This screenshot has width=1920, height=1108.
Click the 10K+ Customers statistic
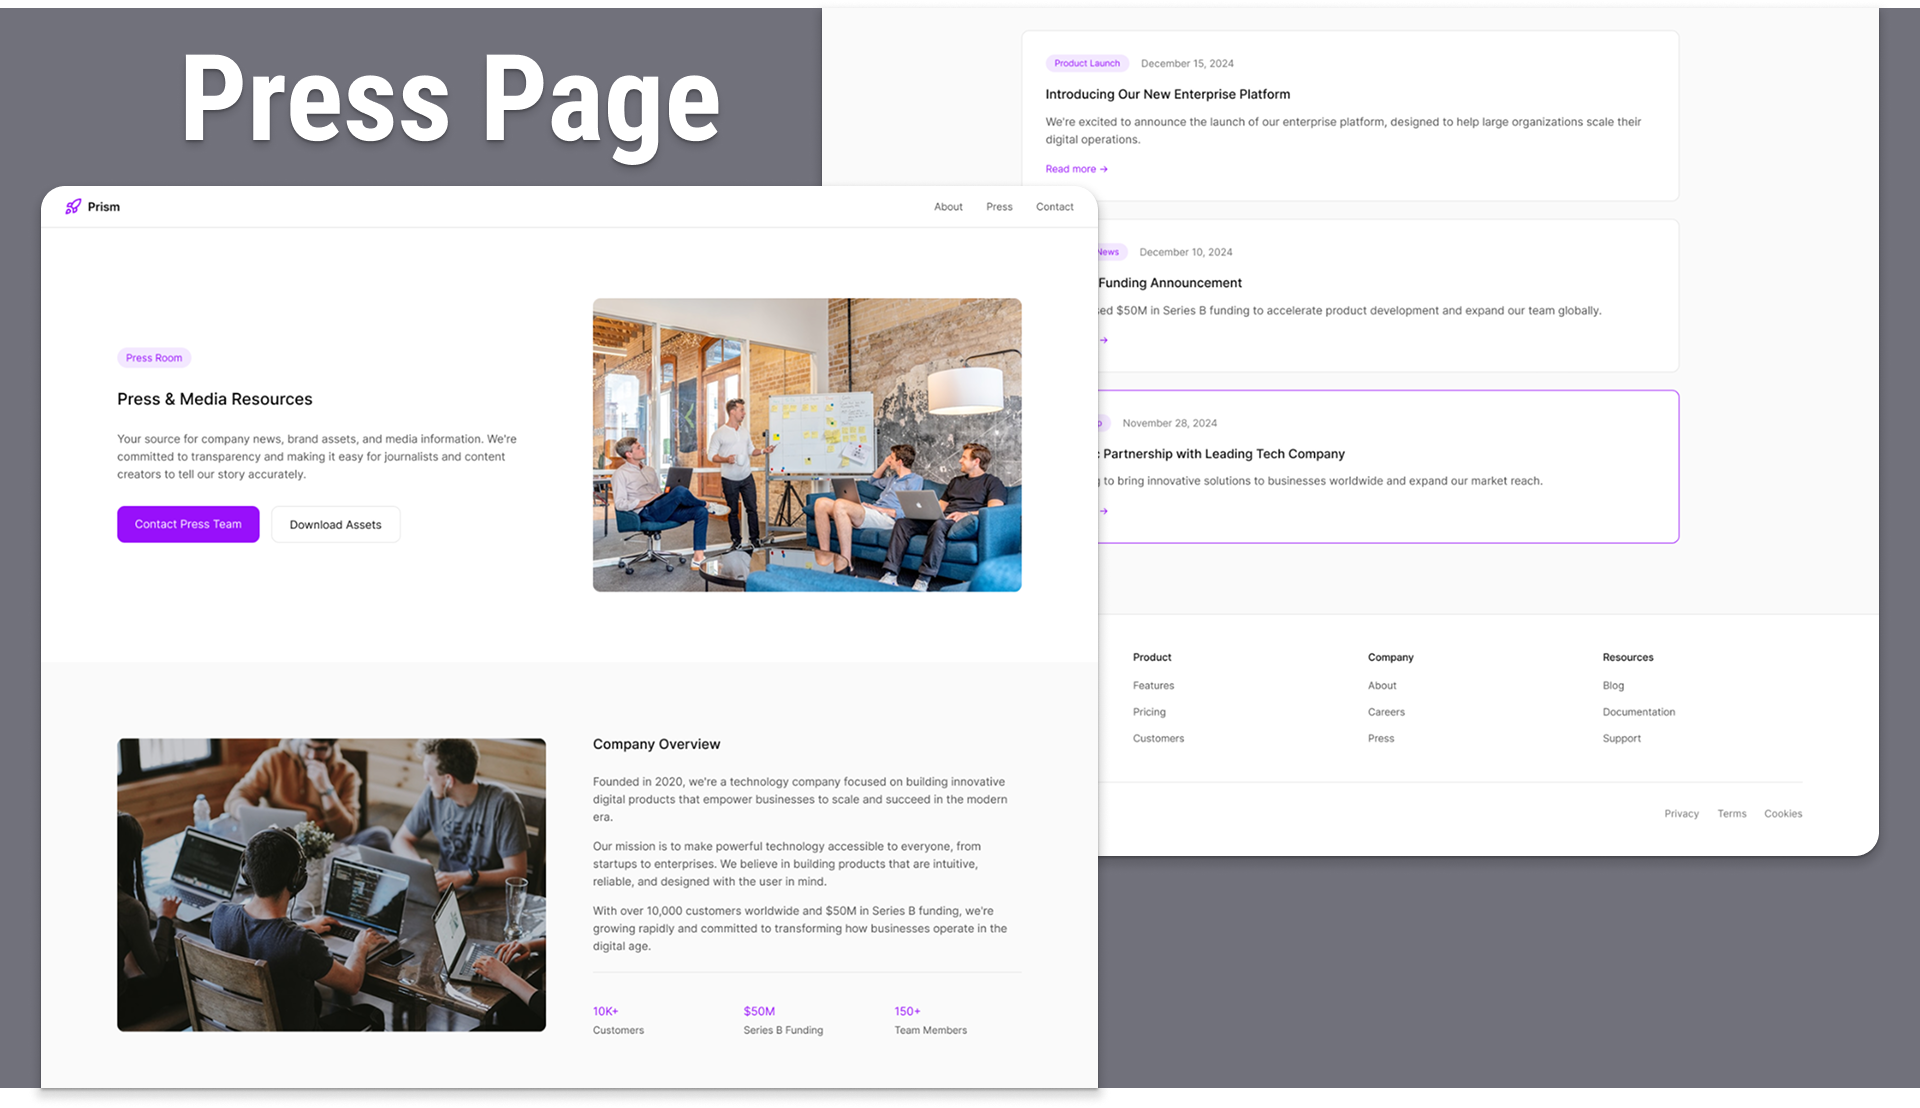pyautogui.click(x=618, y=1020)
